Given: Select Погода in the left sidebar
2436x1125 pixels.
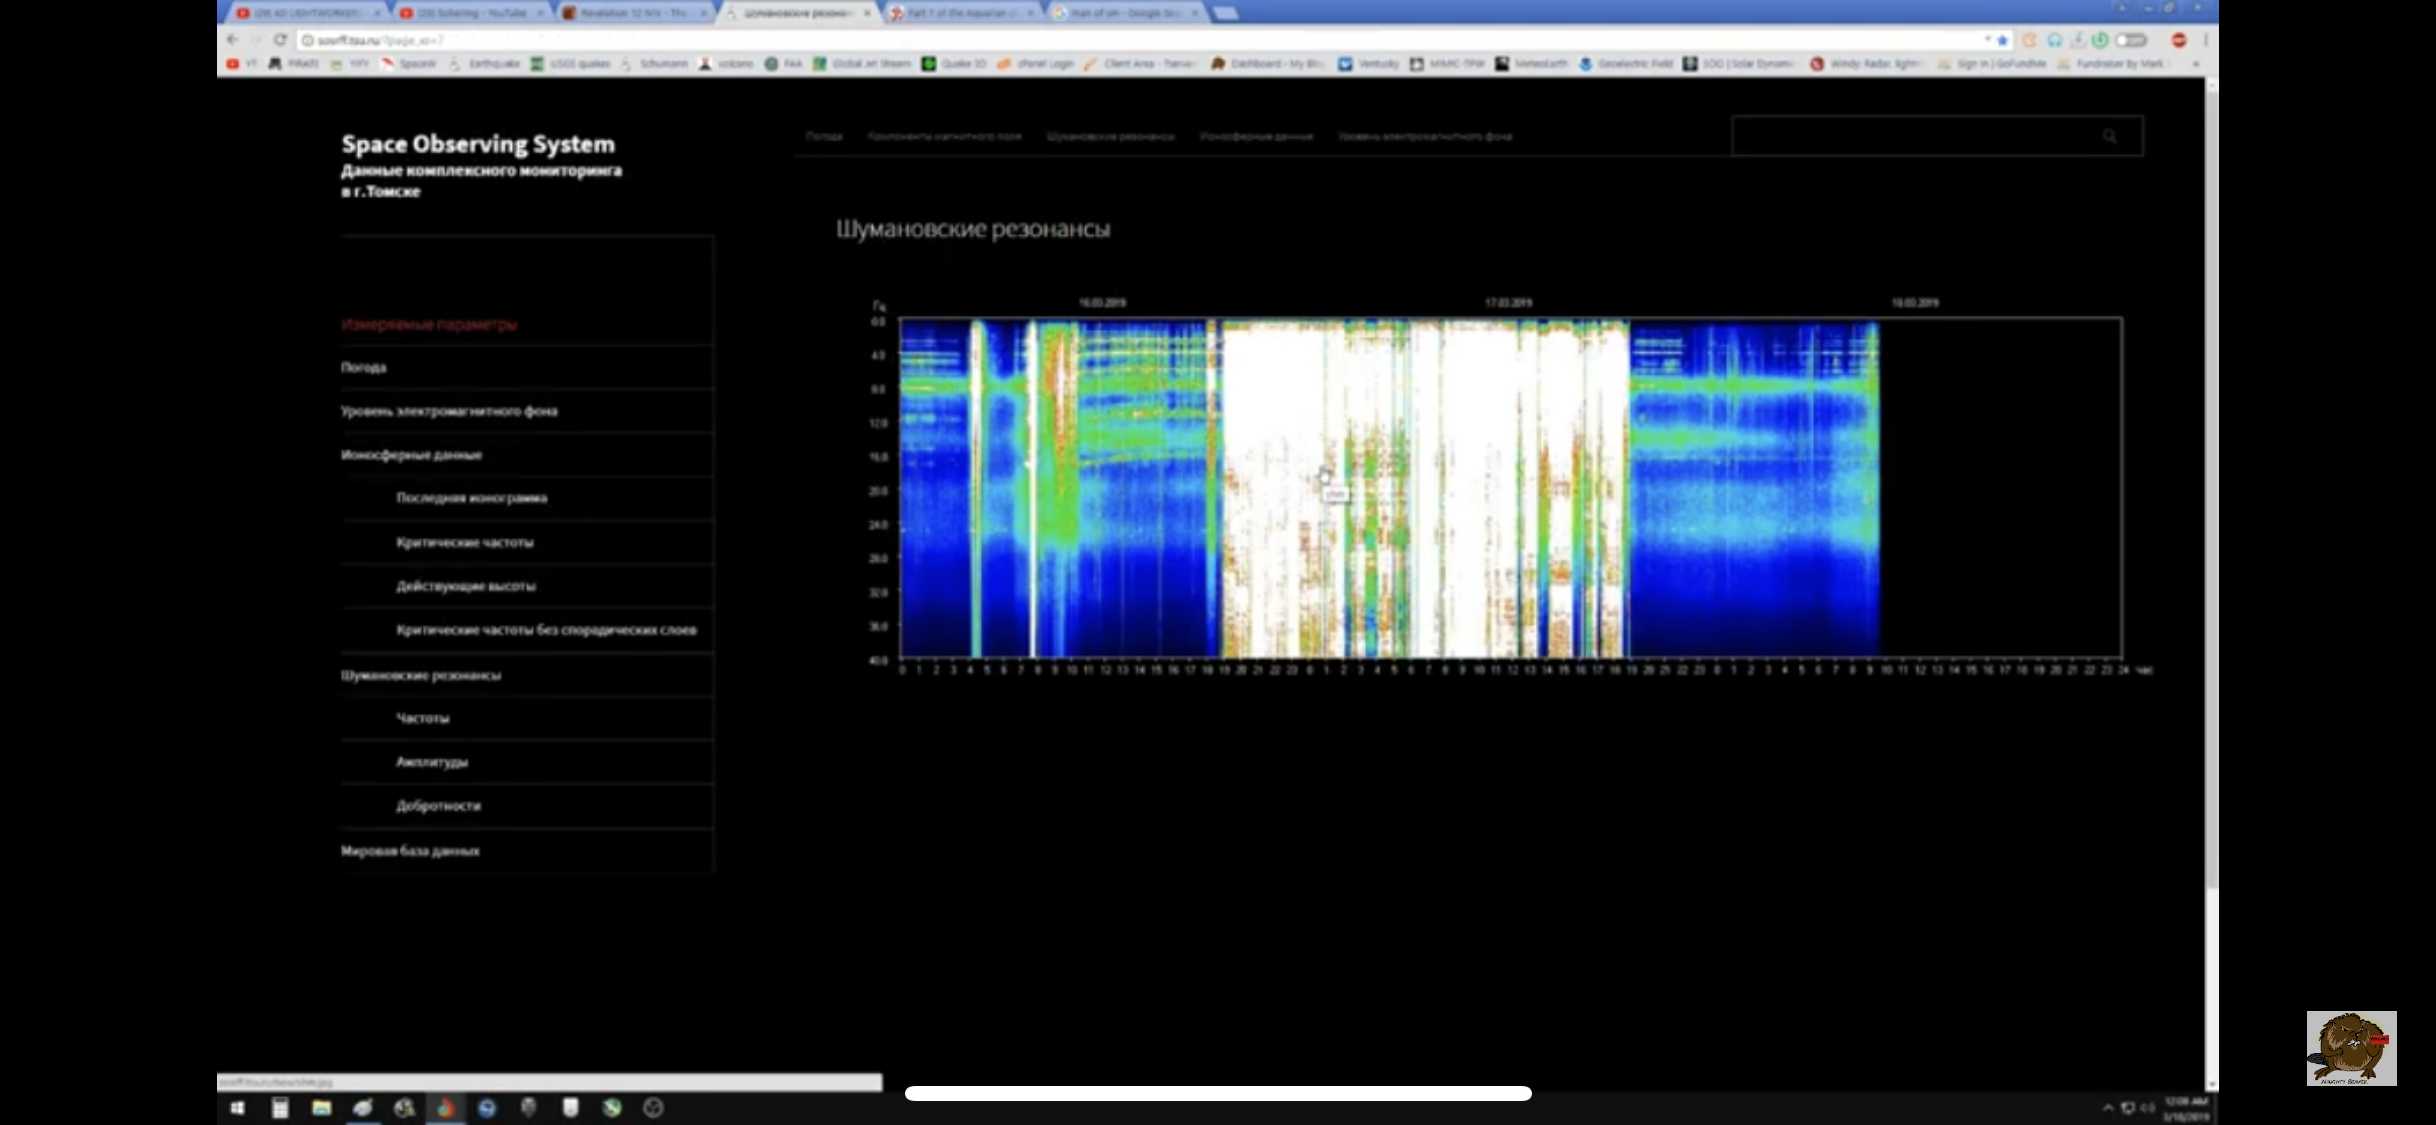Looking at the screenshot, I should click(x=363, y=368).
